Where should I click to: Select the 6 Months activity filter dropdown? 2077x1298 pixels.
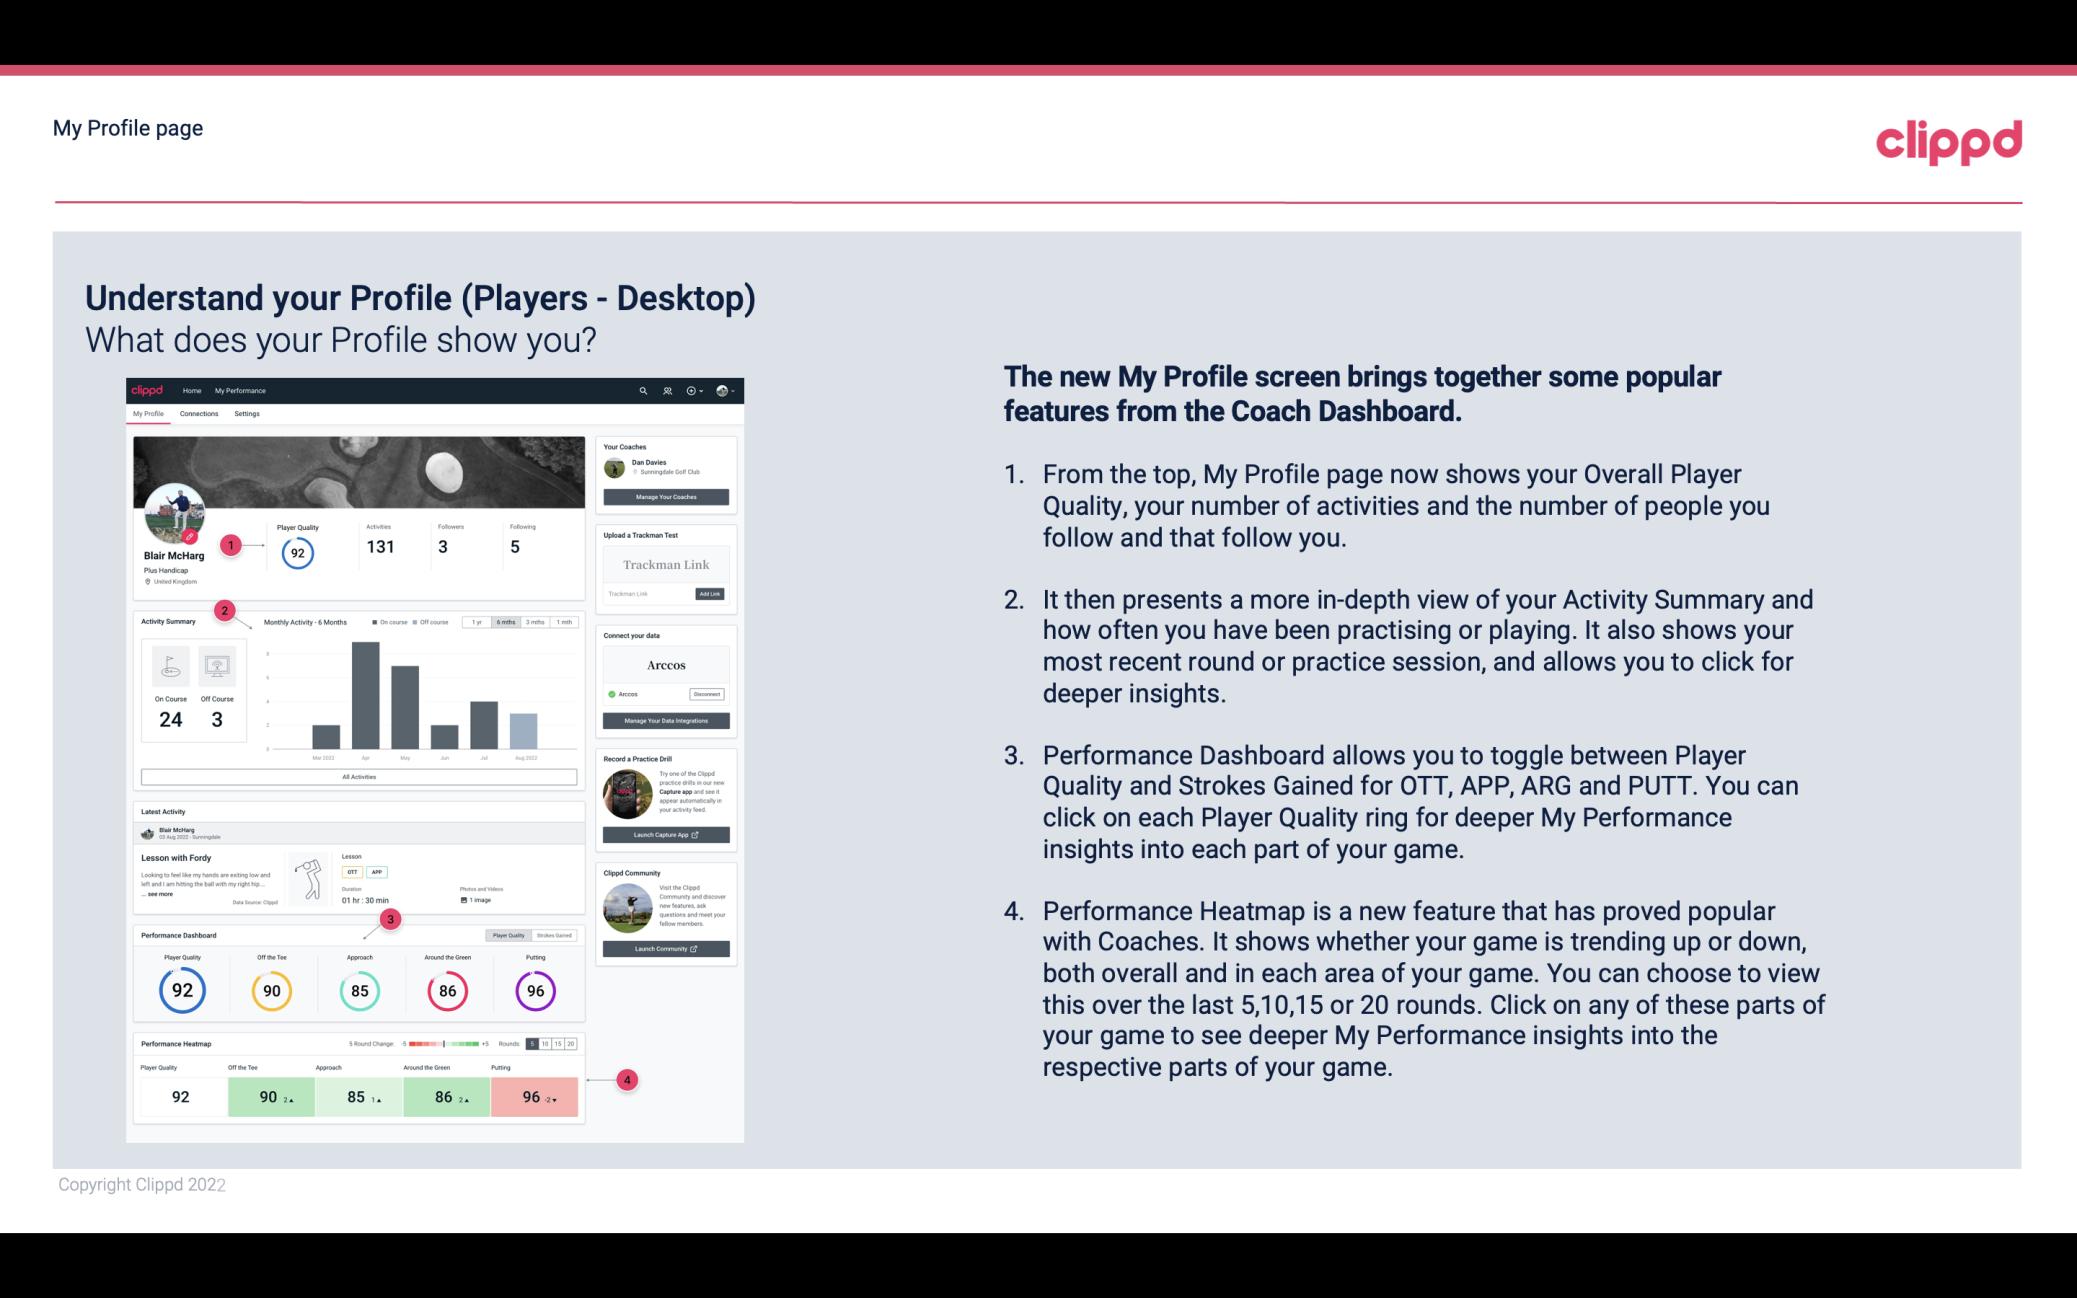(507, 622)
